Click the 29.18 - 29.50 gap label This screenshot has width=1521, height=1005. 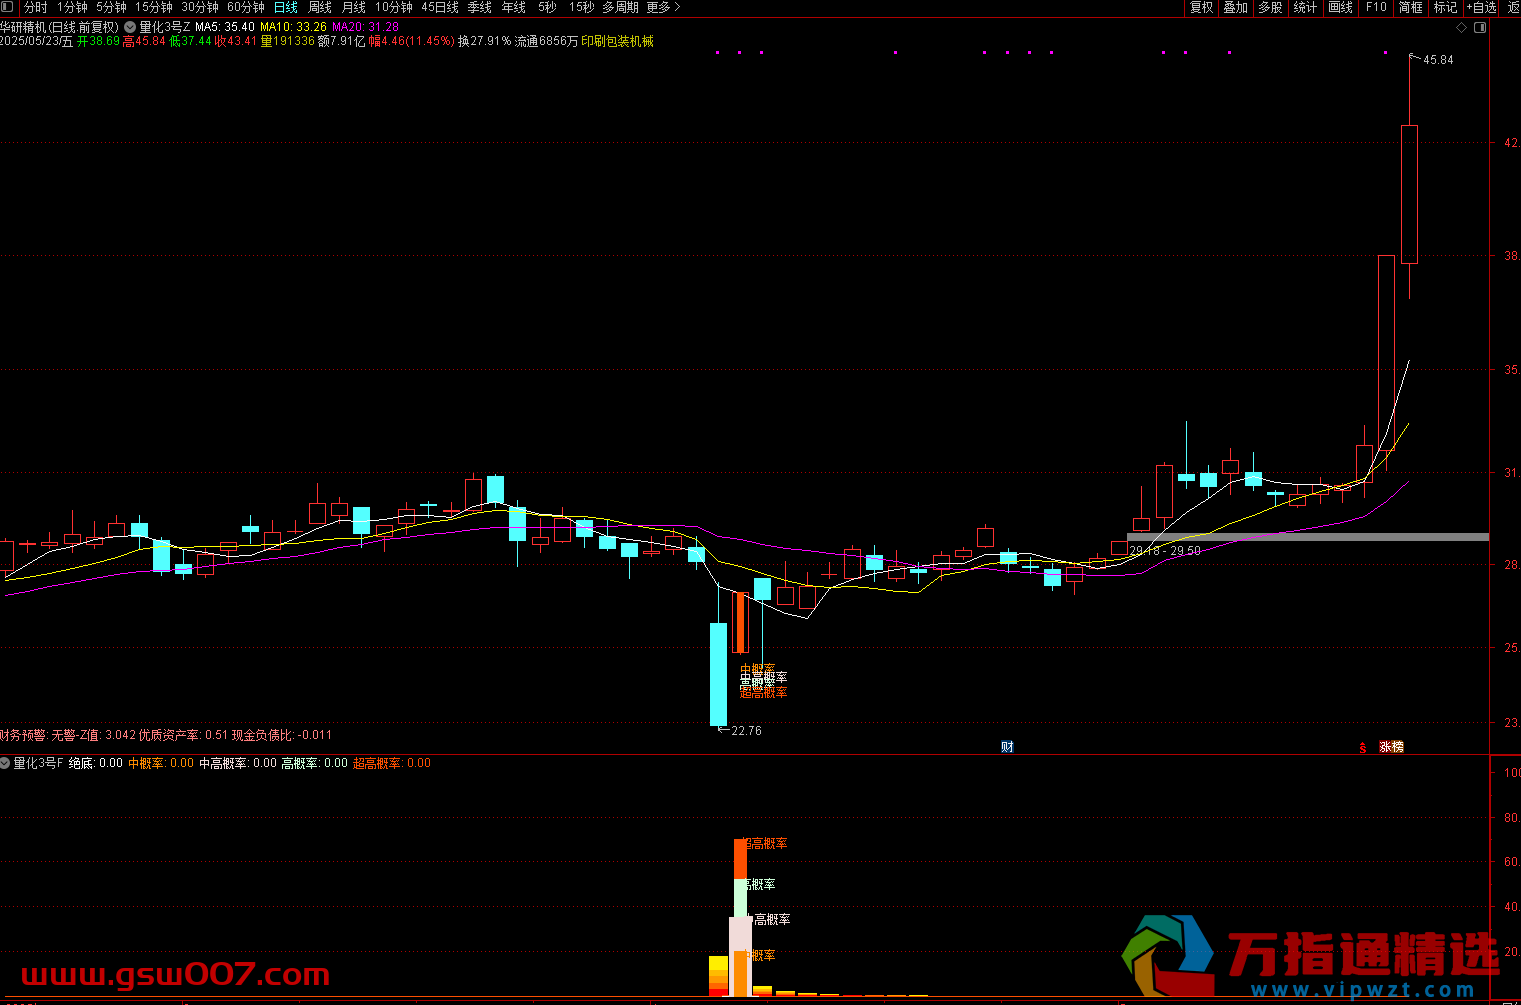point(1165,551)
